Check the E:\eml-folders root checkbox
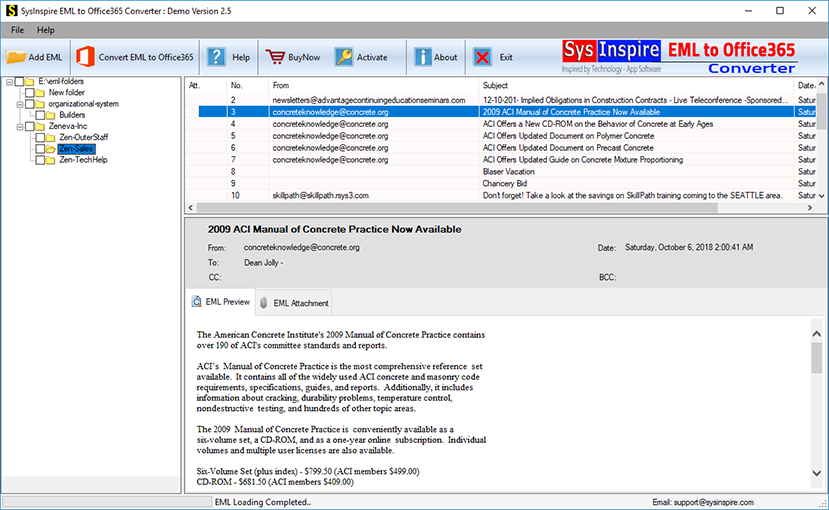The image size is (829, 510). coord(19,81)
